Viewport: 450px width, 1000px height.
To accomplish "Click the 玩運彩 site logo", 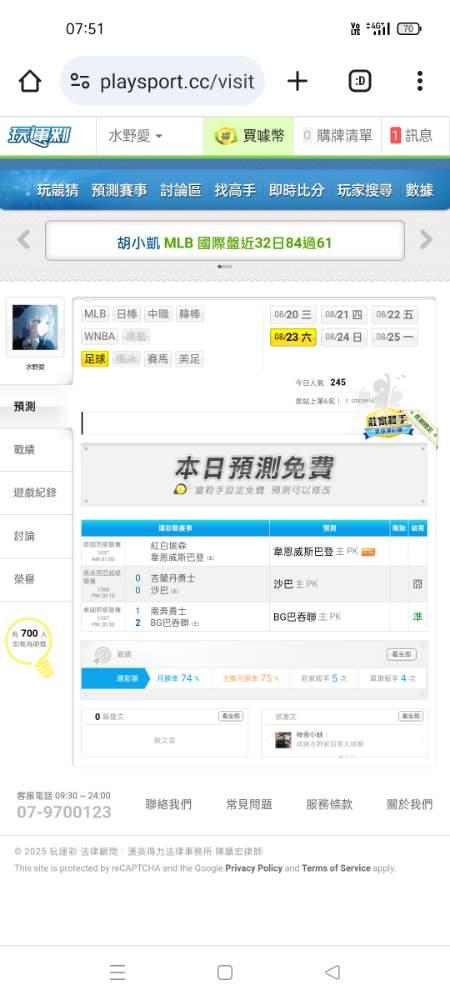I will pyautogui.click(x=39, y=136).
